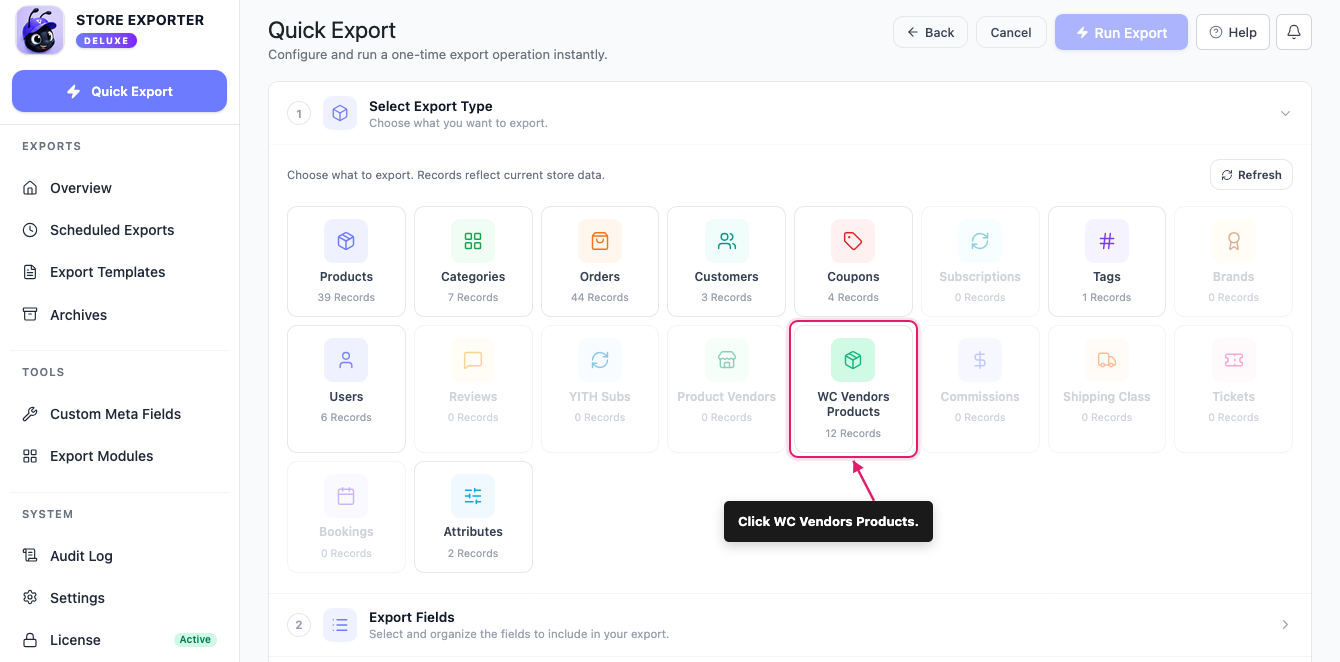Screen dimensions: 1340x662
Task: Collapse the Select Export Type section chevron
Action: (x=1286, y=113)
